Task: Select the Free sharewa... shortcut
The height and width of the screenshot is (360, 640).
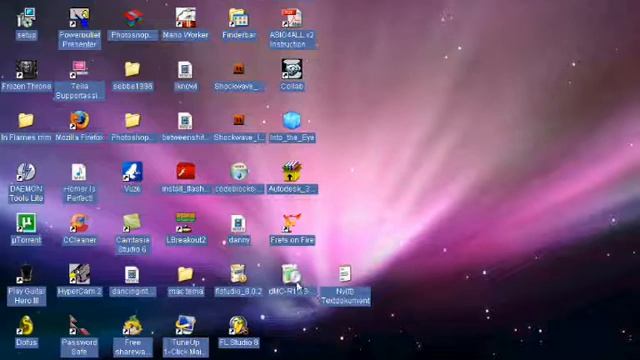Action: click(133, 326)
